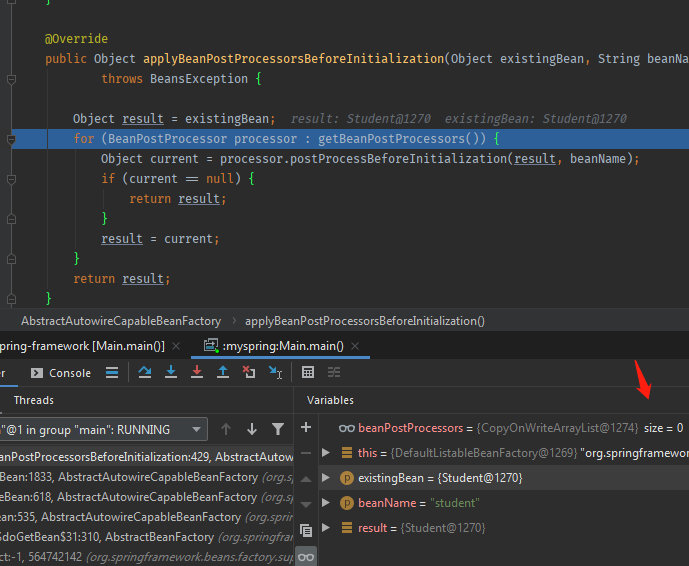This screenshot has height=566, width=689.
Task: Click the Step Into debugger icon
Action: (x=171, y=372)
